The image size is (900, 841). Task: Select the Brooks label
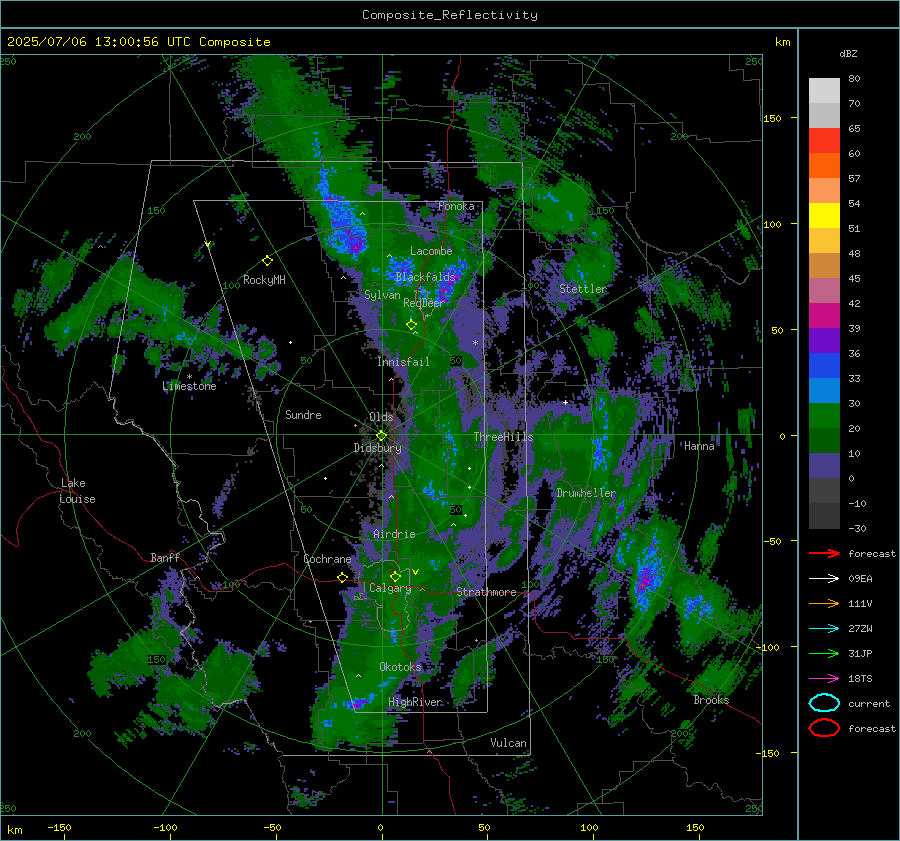(711, 700)
